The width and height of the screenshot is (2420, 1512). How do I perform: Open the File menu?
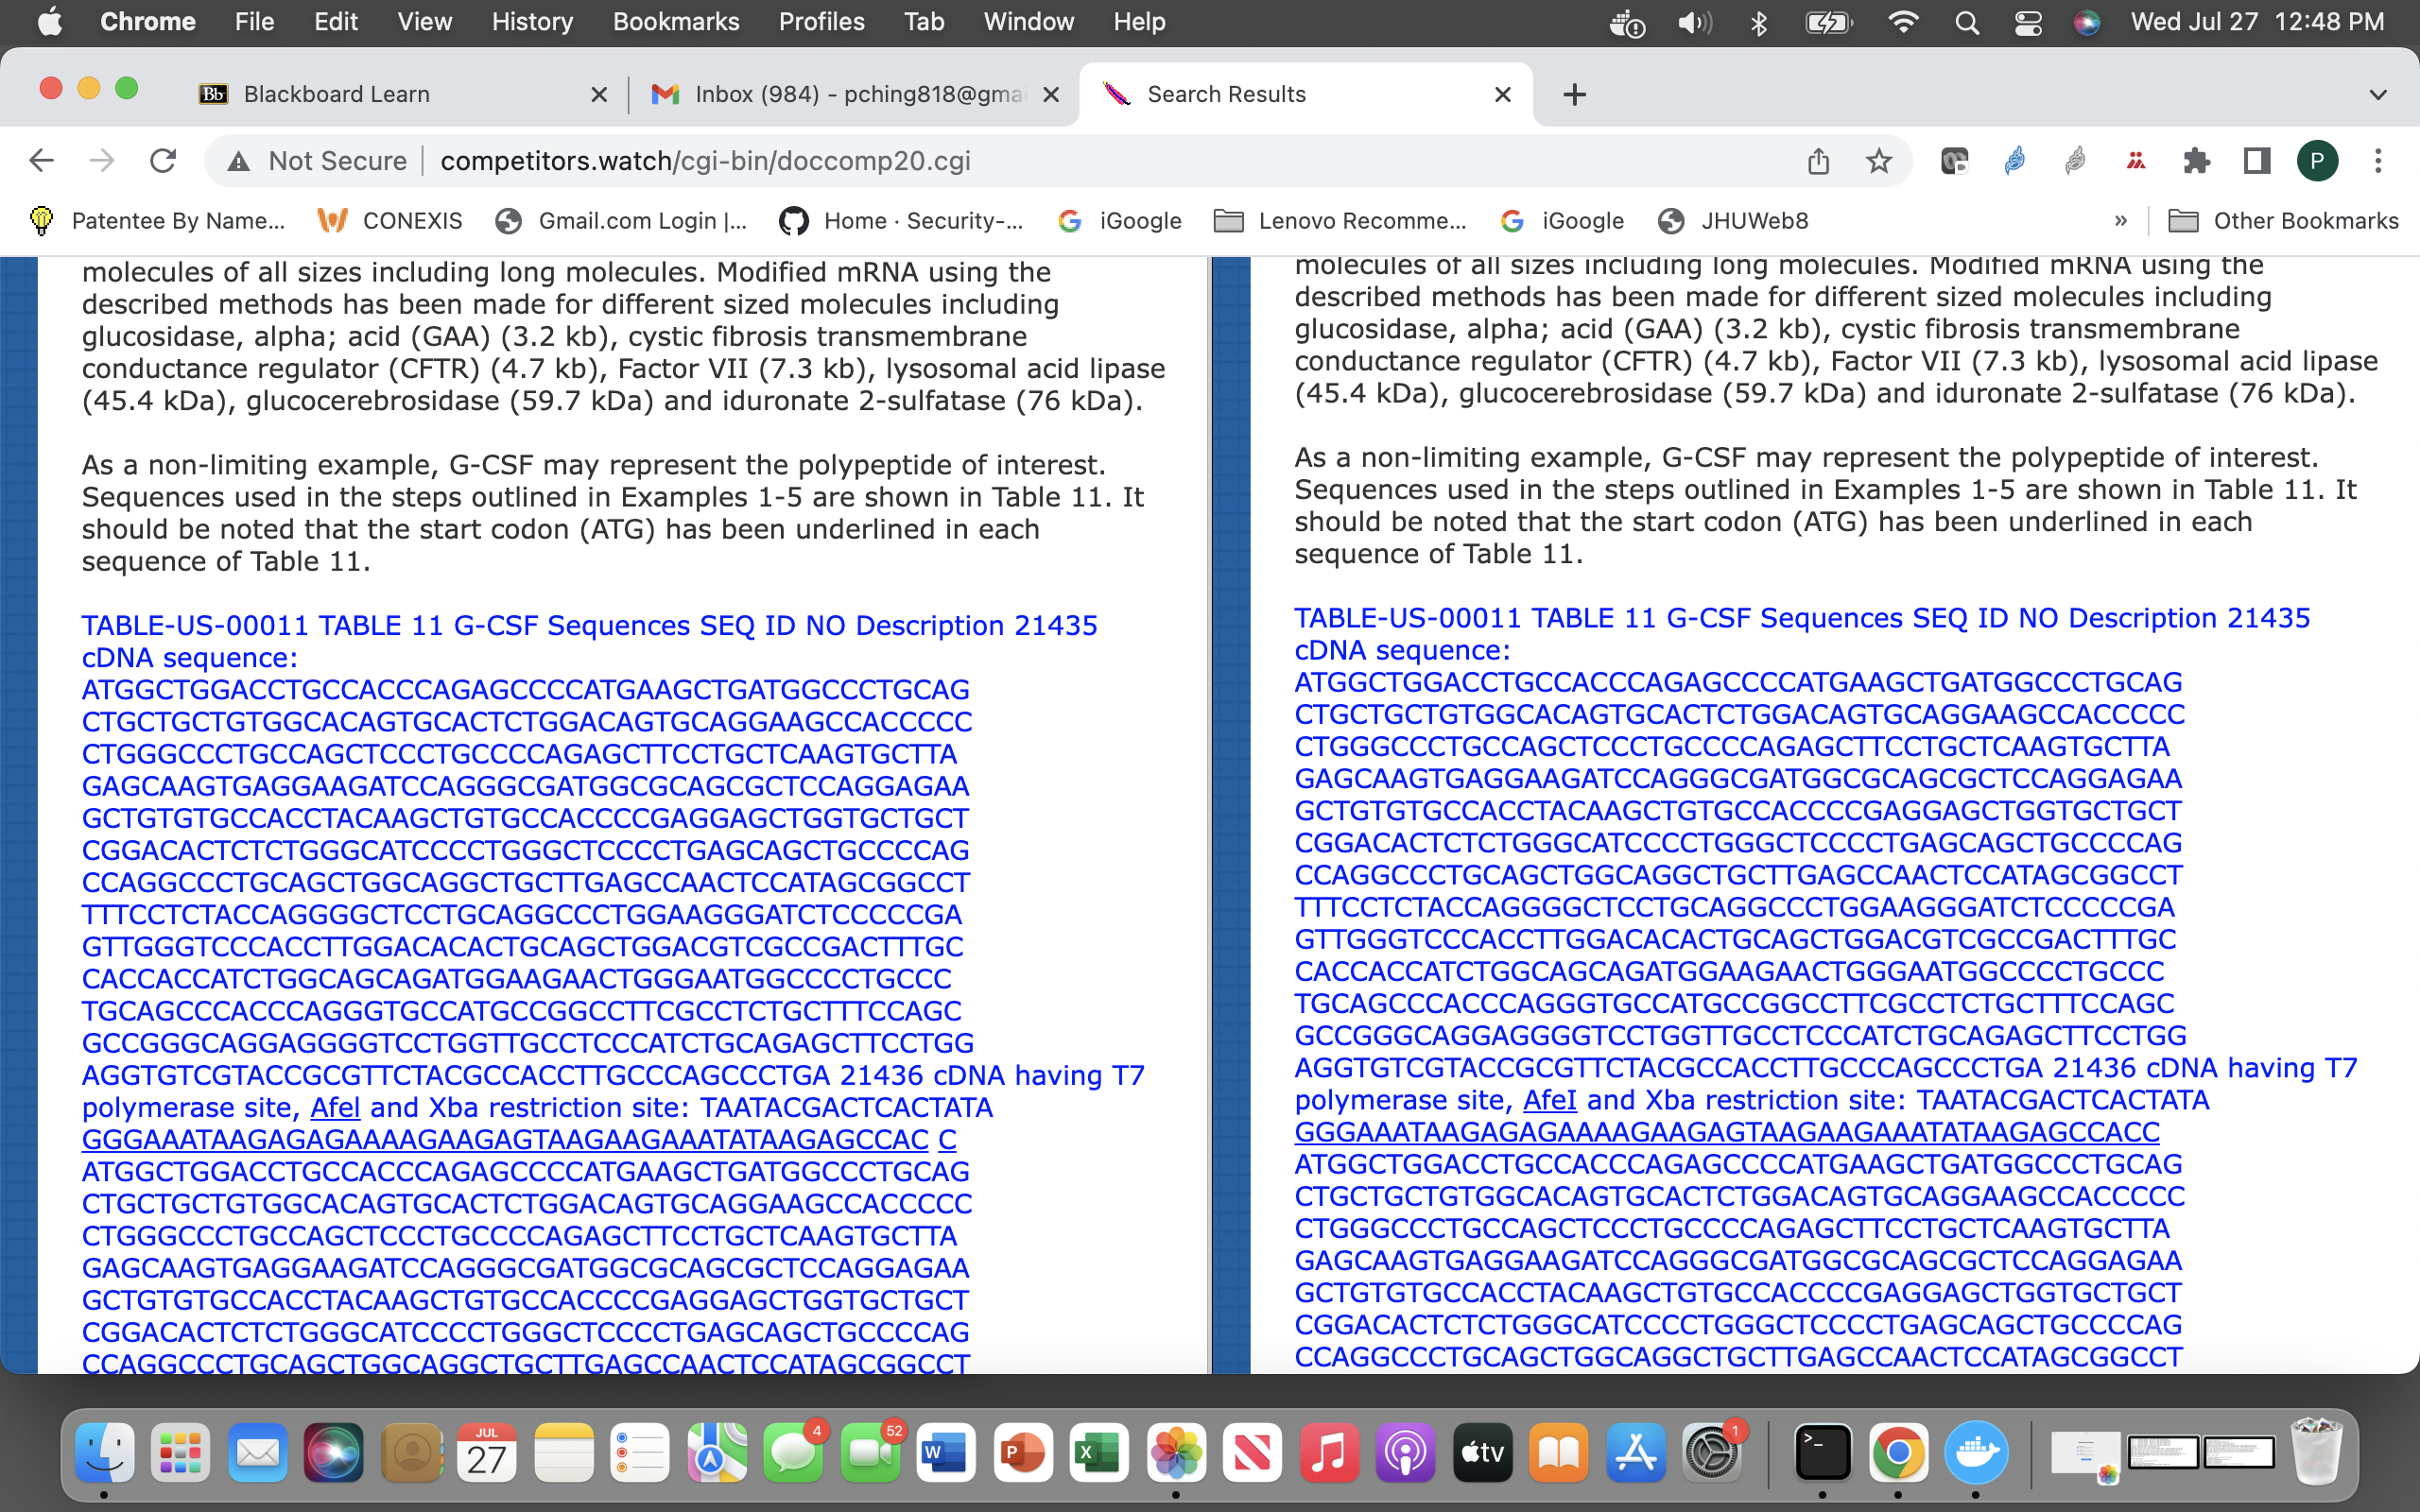(254, 22)
